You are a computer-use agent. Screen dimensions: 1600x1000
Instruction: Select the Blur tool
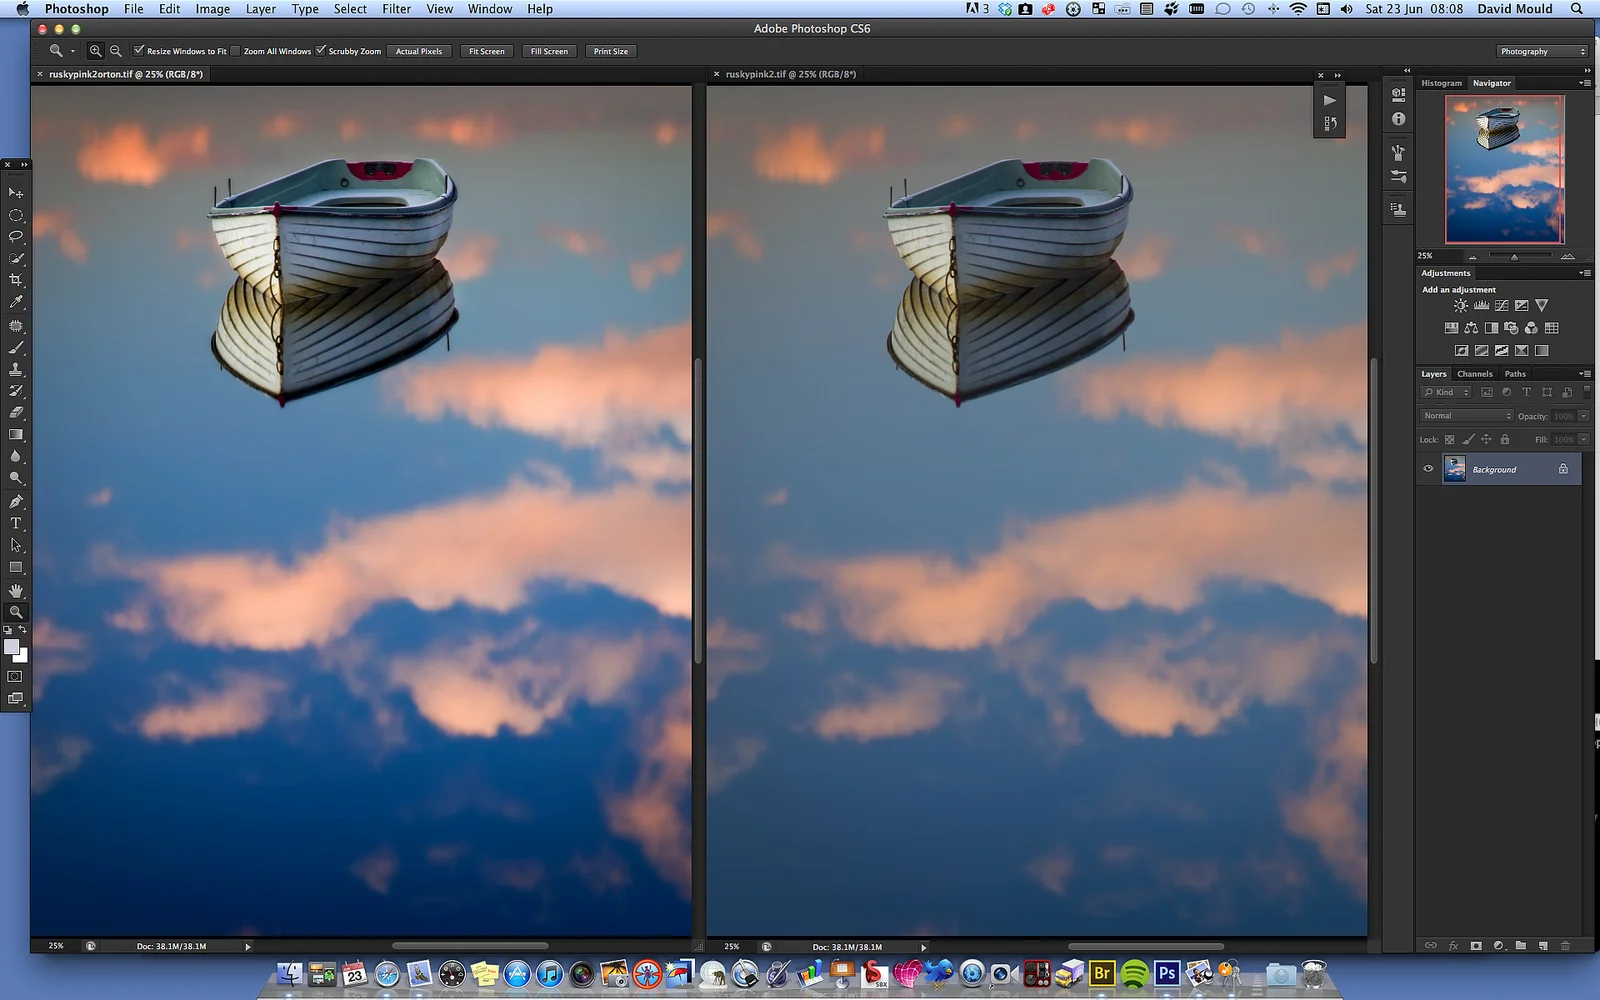[x=16, y=457]
